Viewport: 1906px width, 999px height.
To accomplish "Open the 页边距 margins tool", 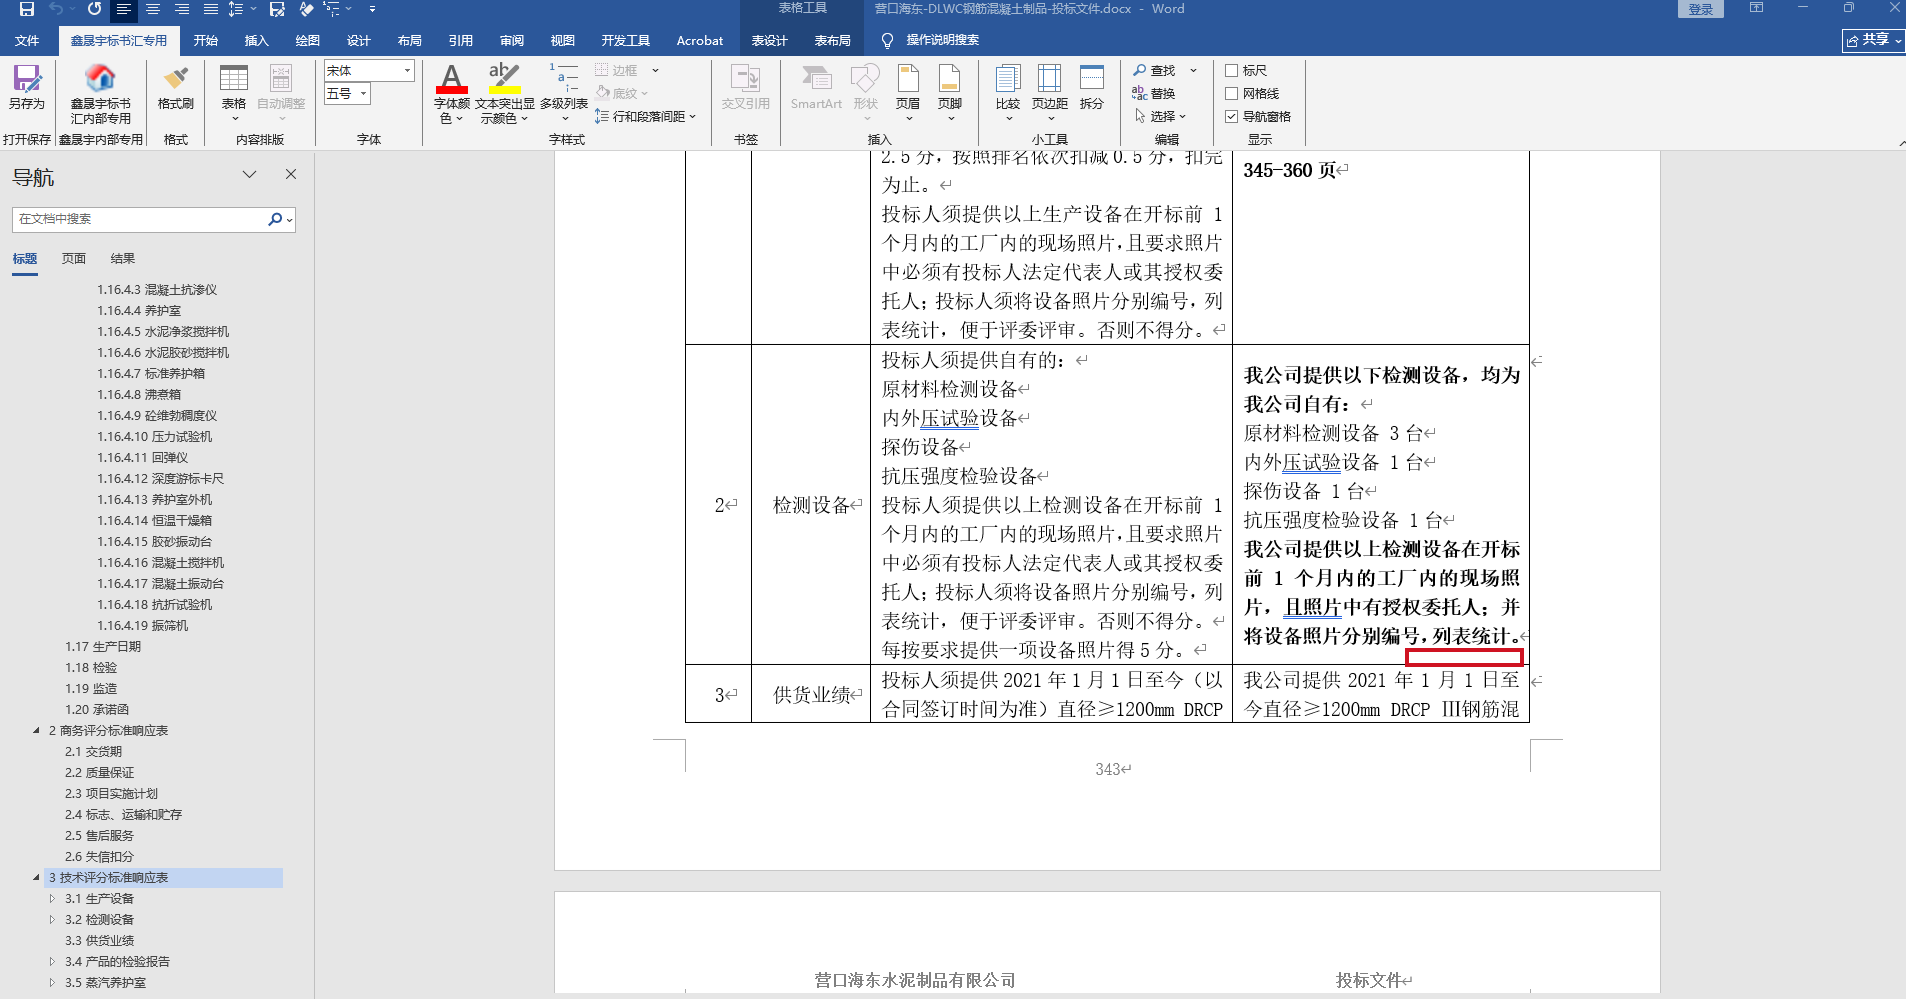I will click(1050, 80).
